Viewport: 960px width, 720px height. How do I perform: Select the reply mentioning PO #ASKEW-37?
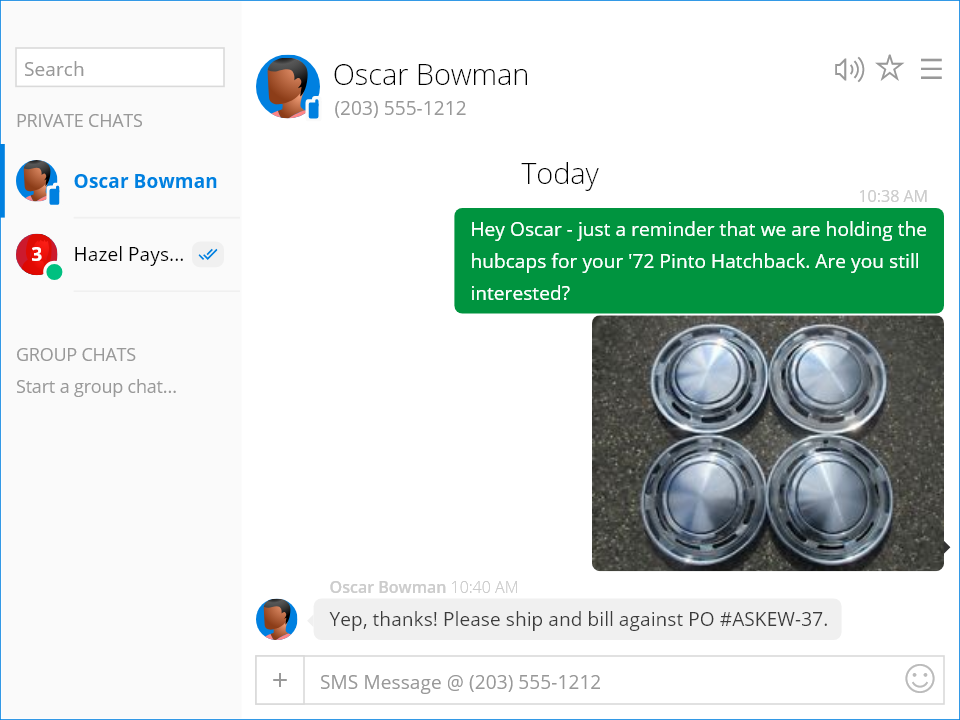578,619
